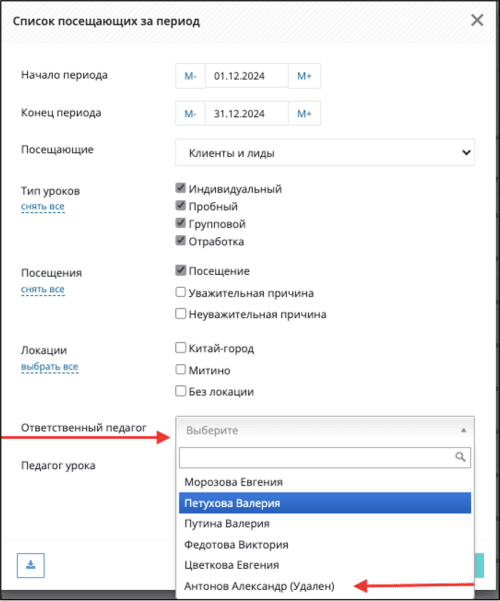
Task: Enable the Уважительная причина checkbox
Action: [181, 292]
